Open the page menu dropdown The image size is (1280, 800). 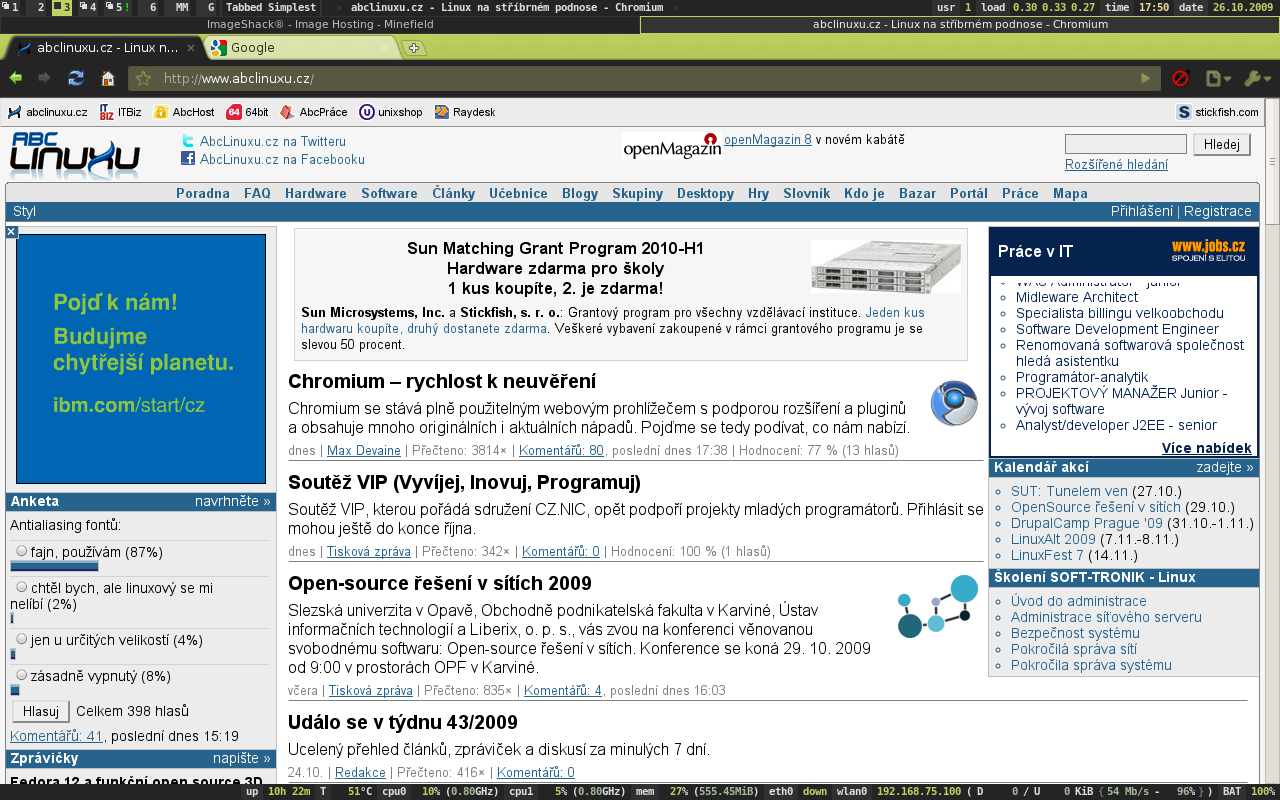click(x=1219, y=78)
